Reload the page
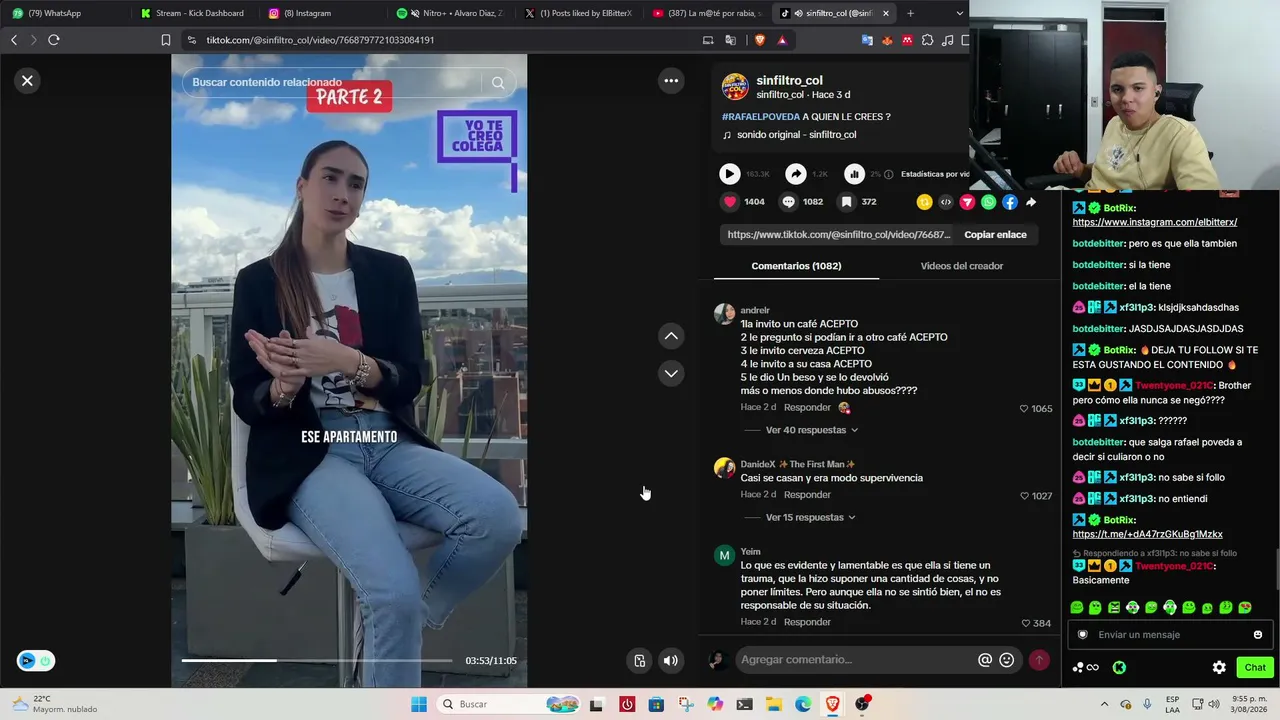 pos(54,40)
